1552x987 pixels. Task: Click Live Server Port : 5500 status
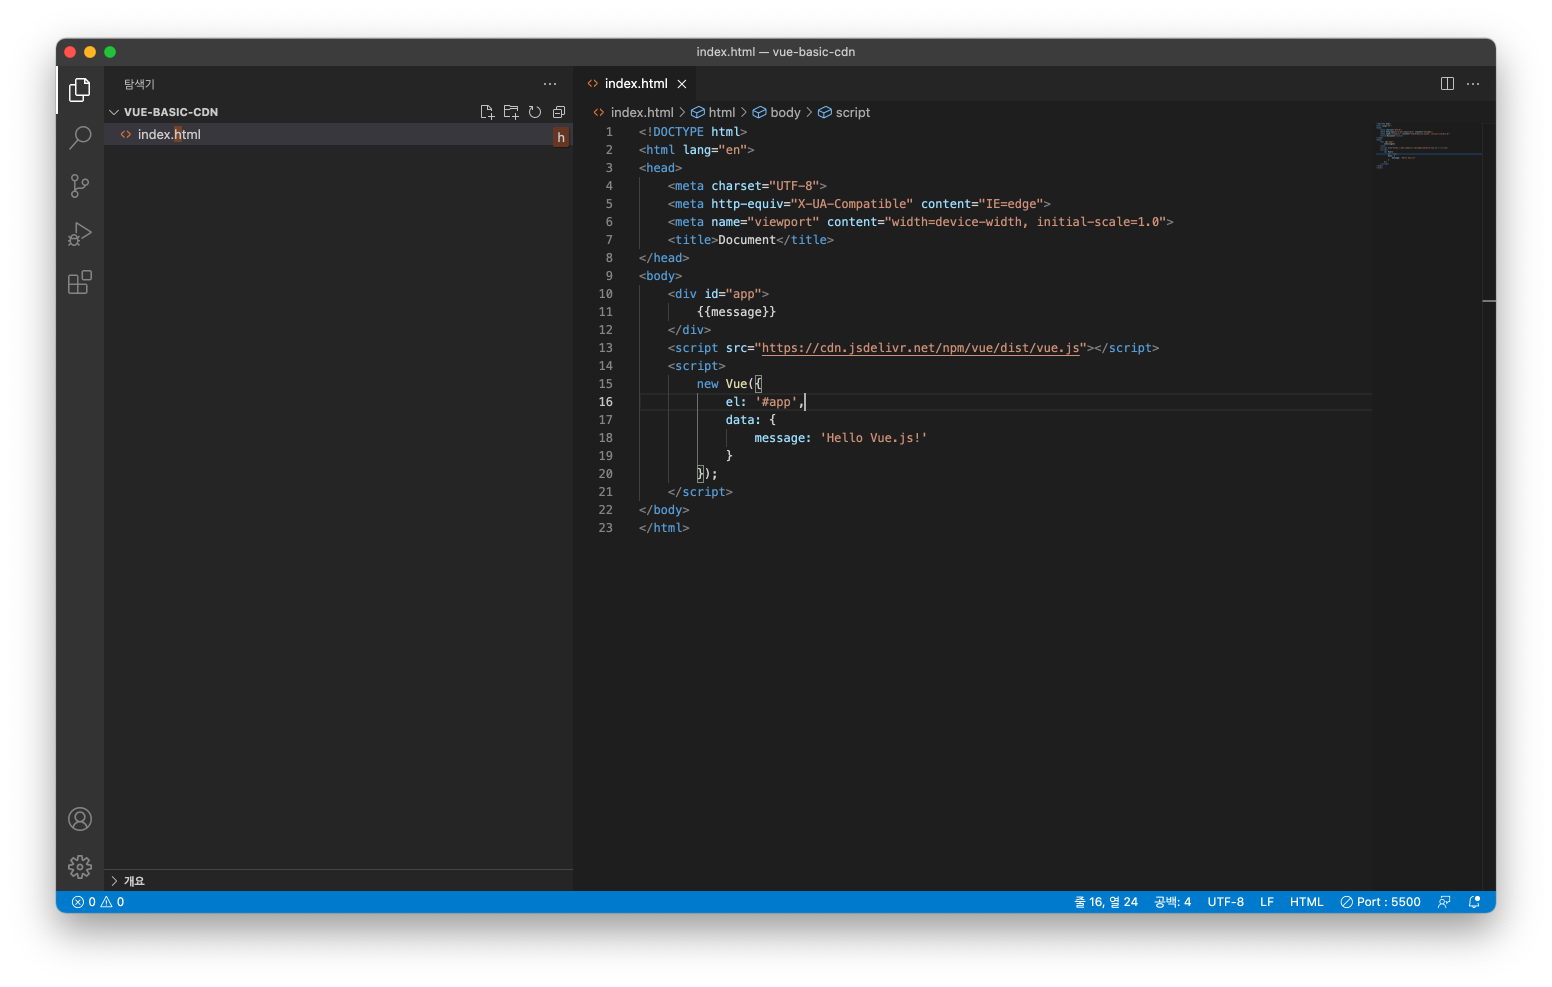tap(1380, 902)
